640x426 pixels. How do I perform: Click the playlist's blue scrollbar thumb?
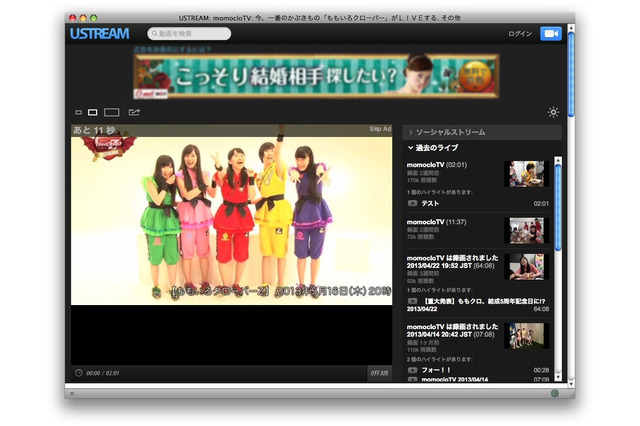click(558, 208)
